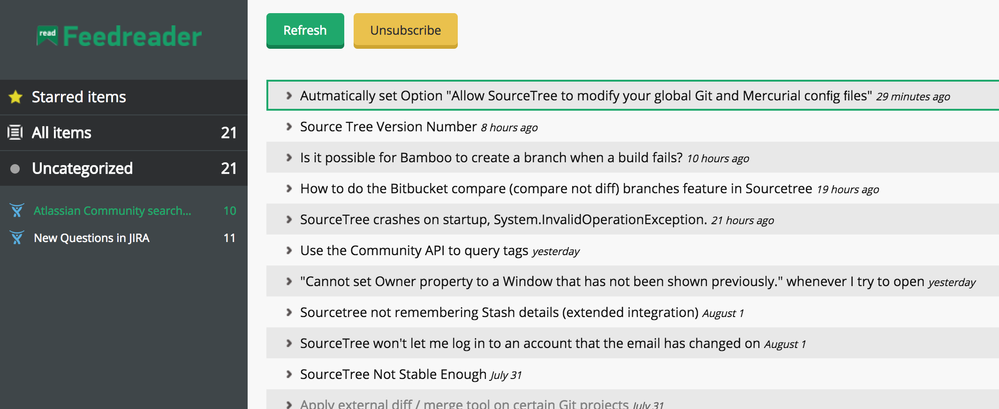Click the gray dot icon beside Uncategorized
999x409 pixels.
pyautogui.click(x=15, y=169)
